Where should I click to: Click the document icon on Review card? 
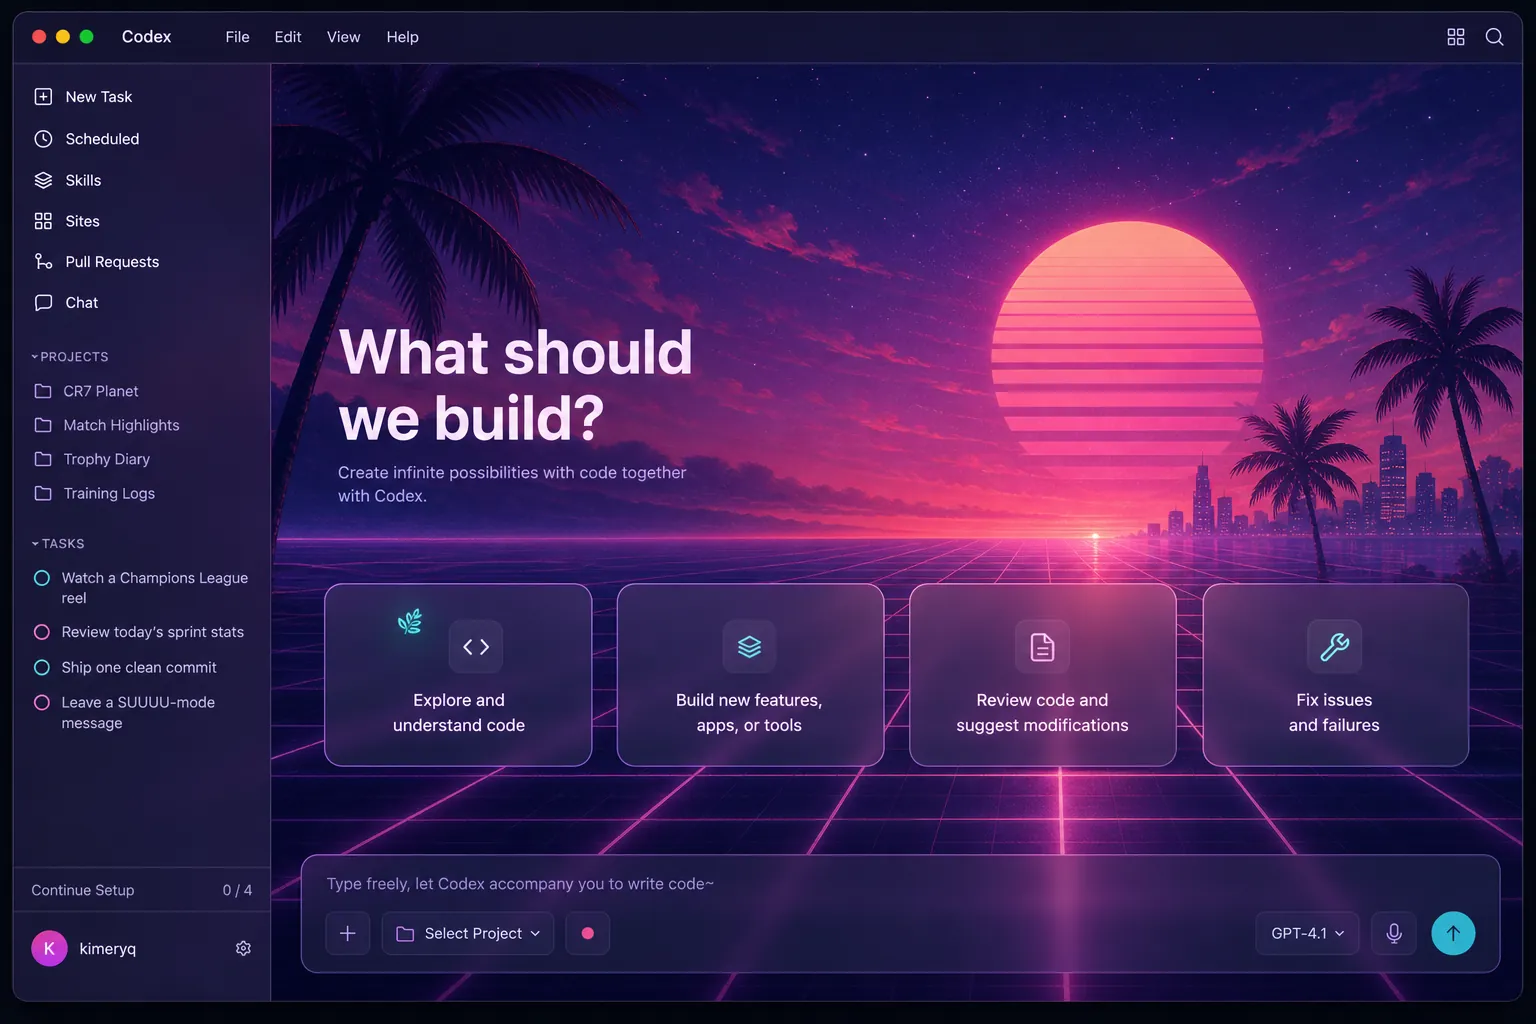pyautogui.click(x=1042, y=647)
